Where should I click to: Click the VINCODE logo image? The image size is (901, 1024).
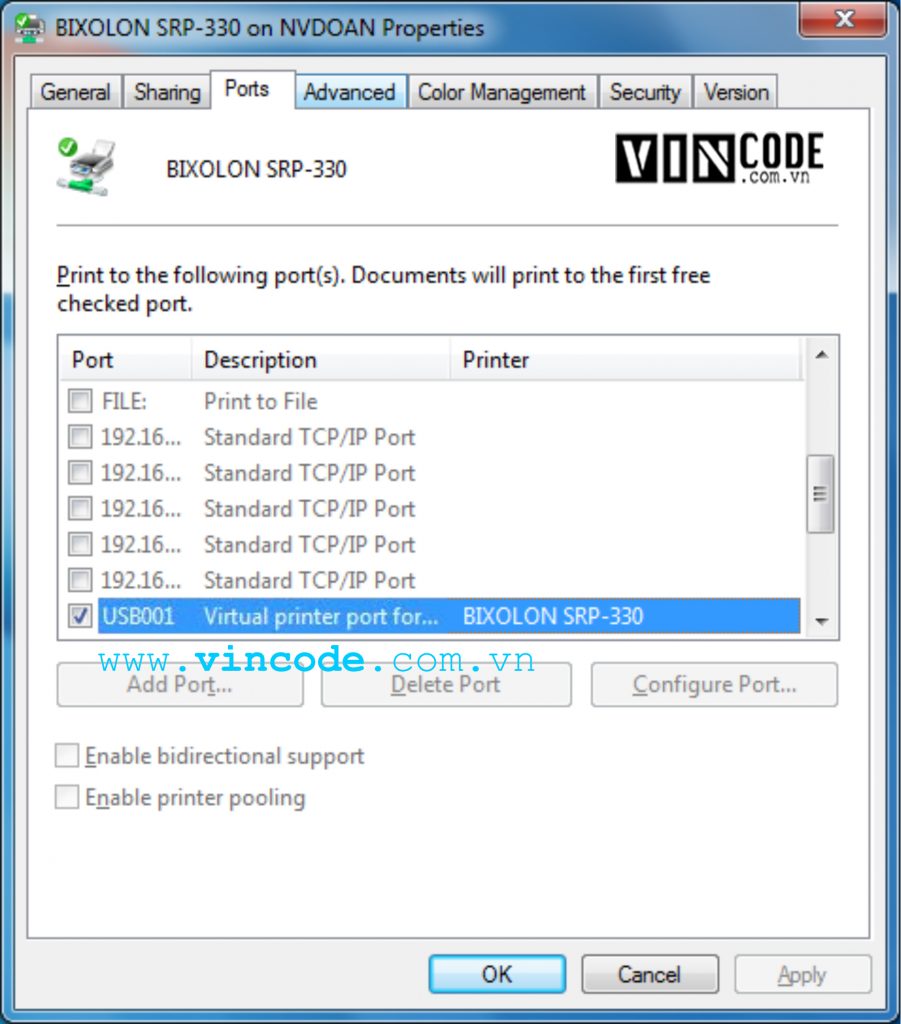click(719, 157)
